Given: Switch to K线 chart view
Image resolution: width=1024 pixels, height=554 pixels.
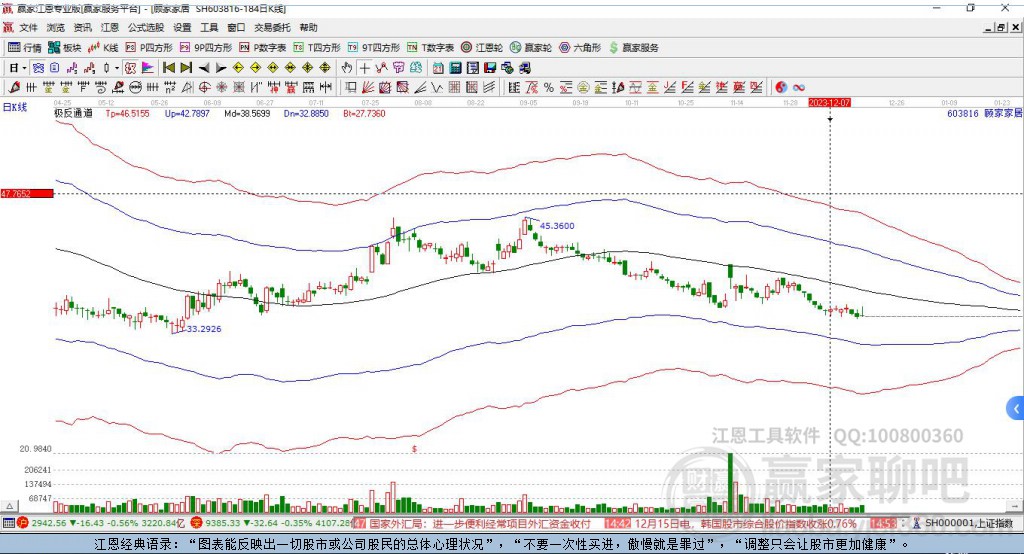Looking at the screenshot, I should pyautogui.click(x=103, y=48).
